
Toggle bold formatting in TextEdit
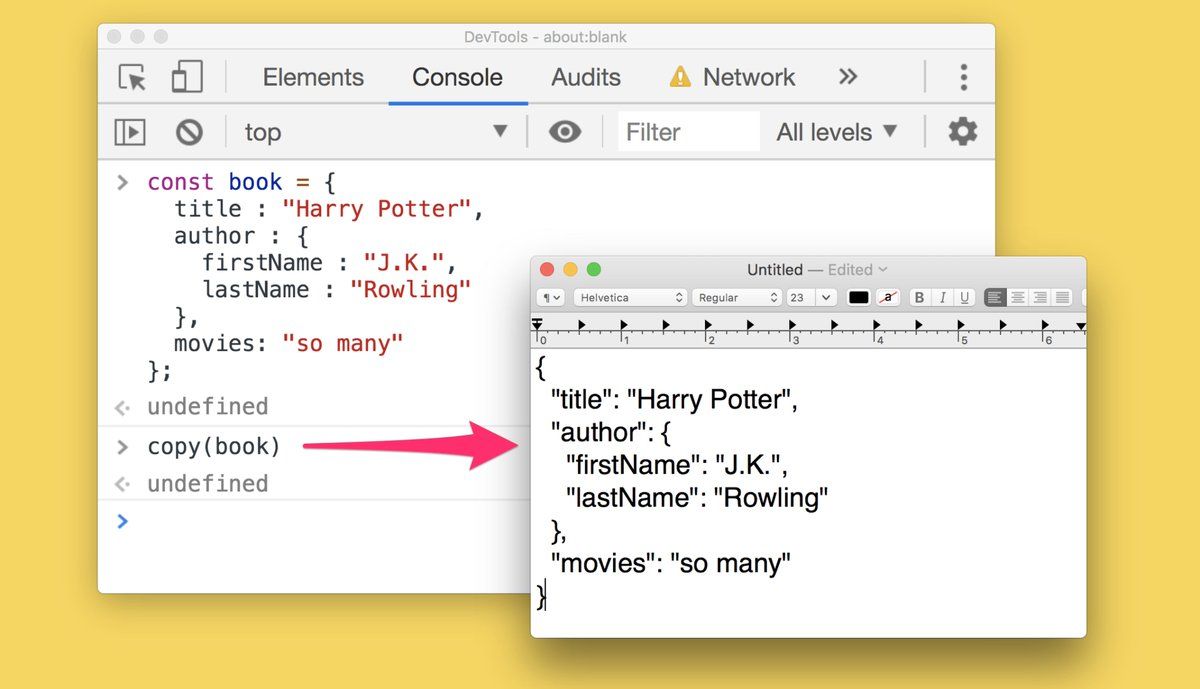[919, 298]
